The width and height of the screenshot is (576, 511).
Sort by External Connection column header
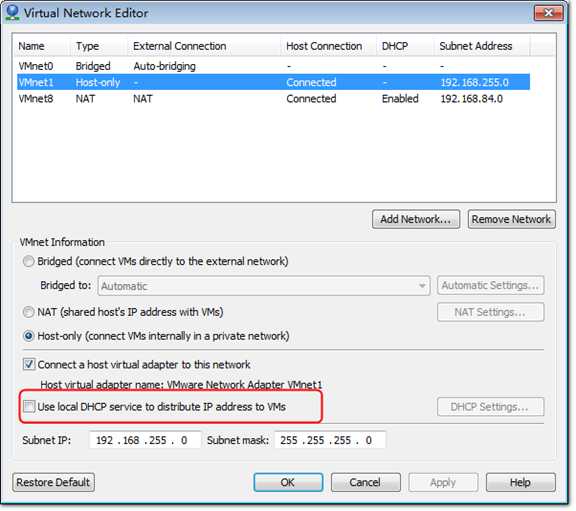coord(204,46)
